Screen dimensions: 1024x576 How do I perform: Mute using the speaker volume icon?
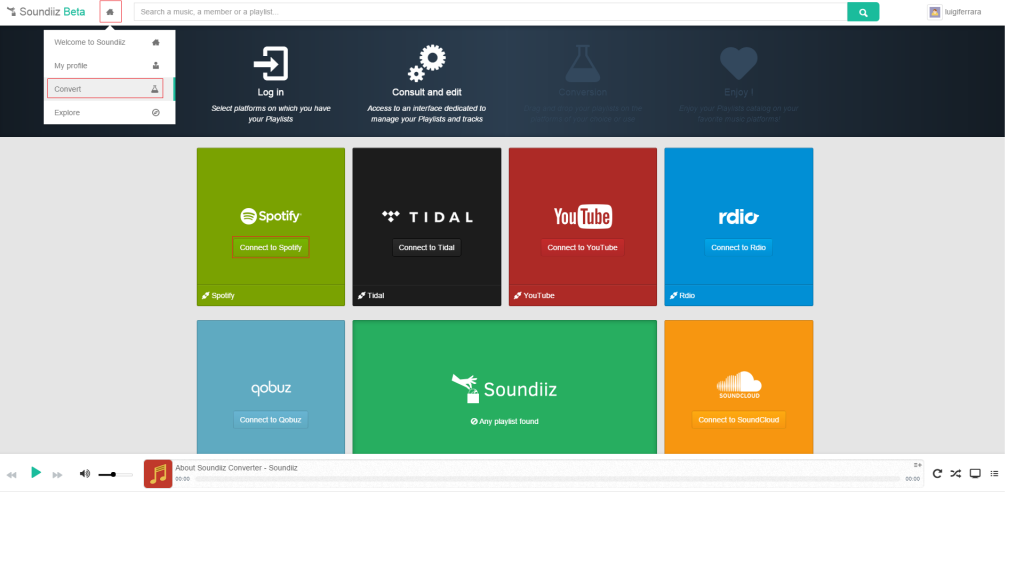click(85, 473)
